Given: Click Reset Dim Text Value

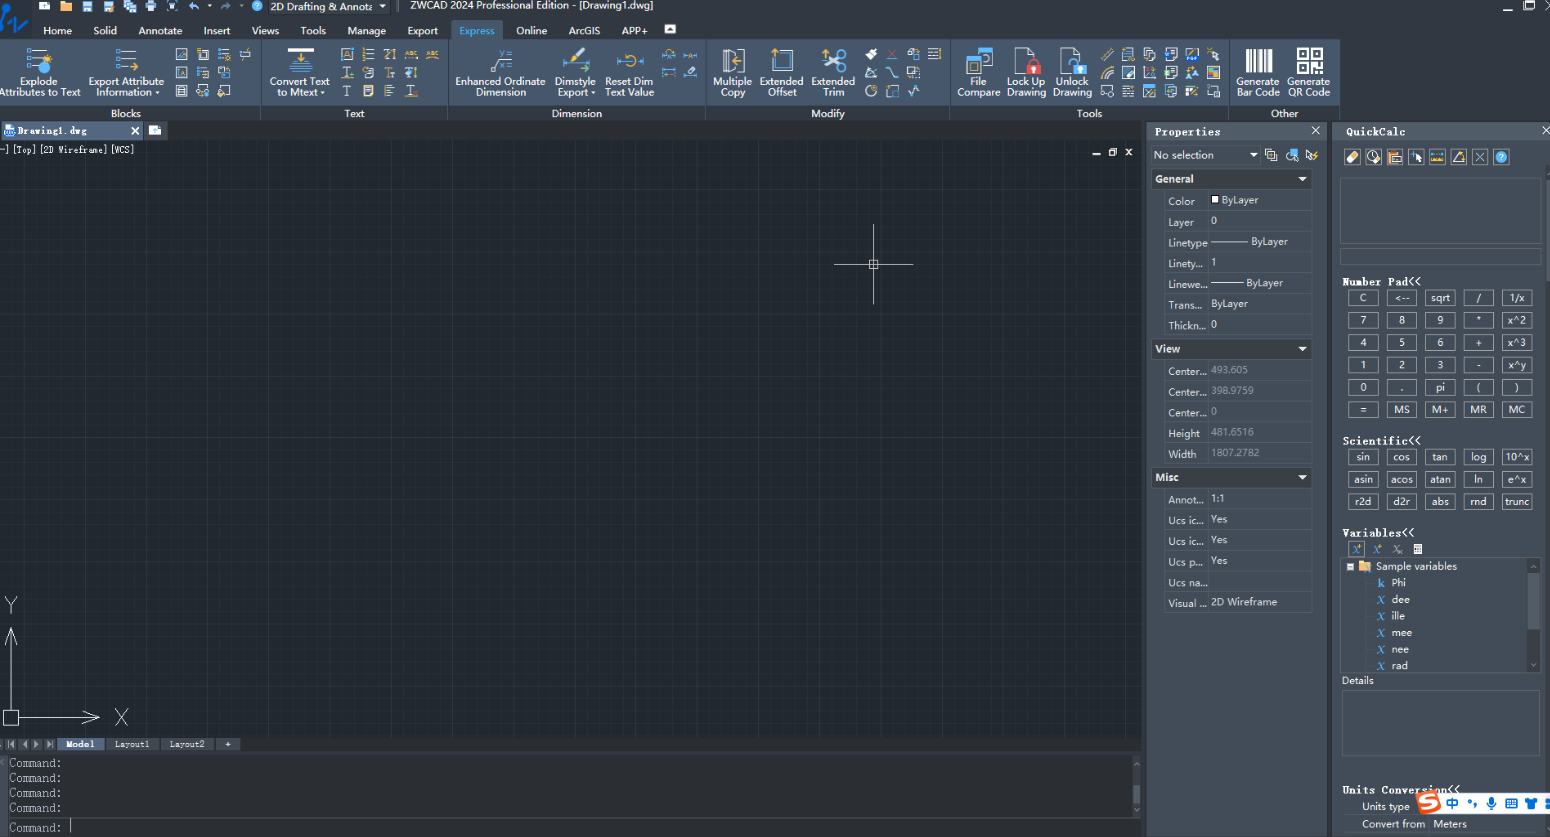Looking at the screenshot, I should (x=628, y=71).
